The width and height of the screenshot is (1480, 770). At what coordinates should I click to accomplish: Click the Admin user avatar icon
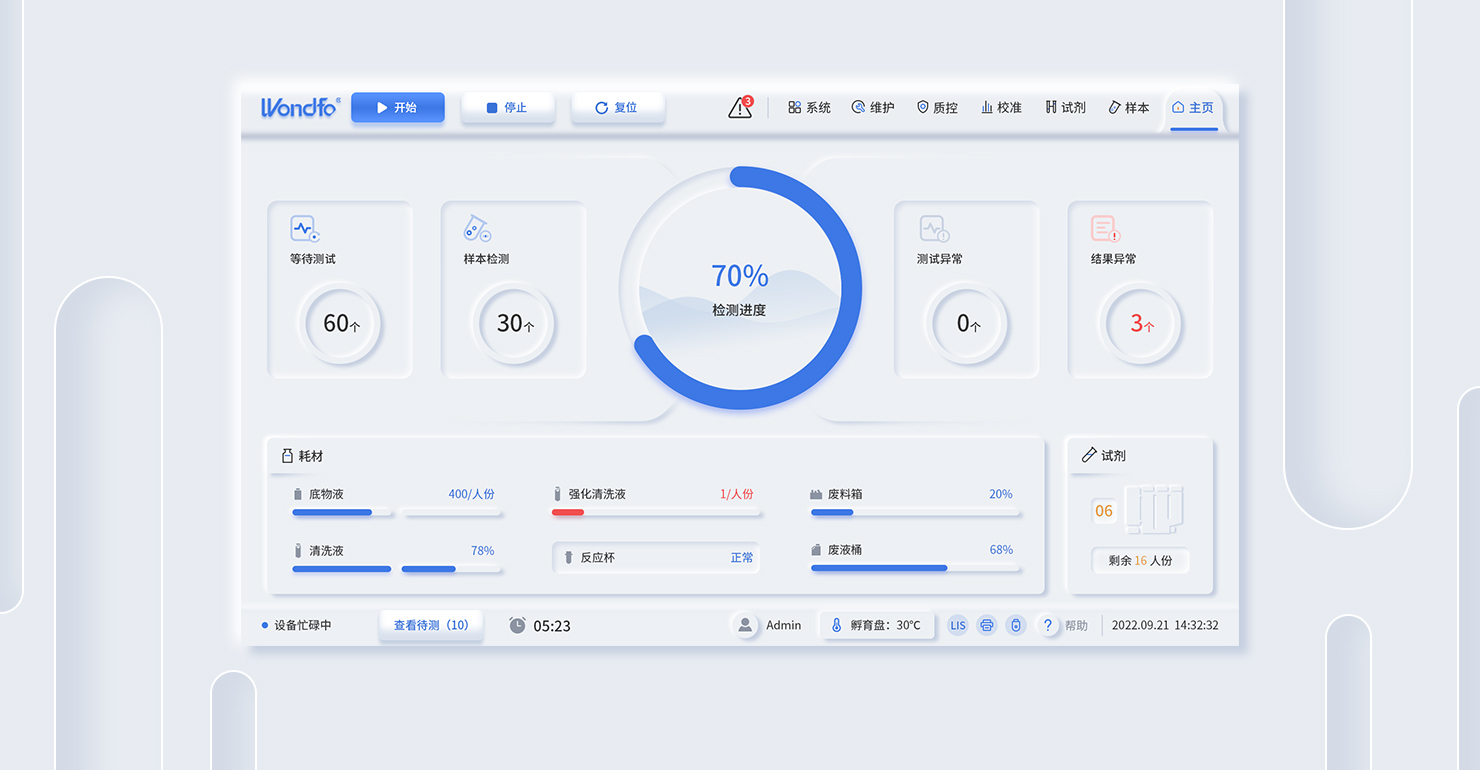click(745, 626)
